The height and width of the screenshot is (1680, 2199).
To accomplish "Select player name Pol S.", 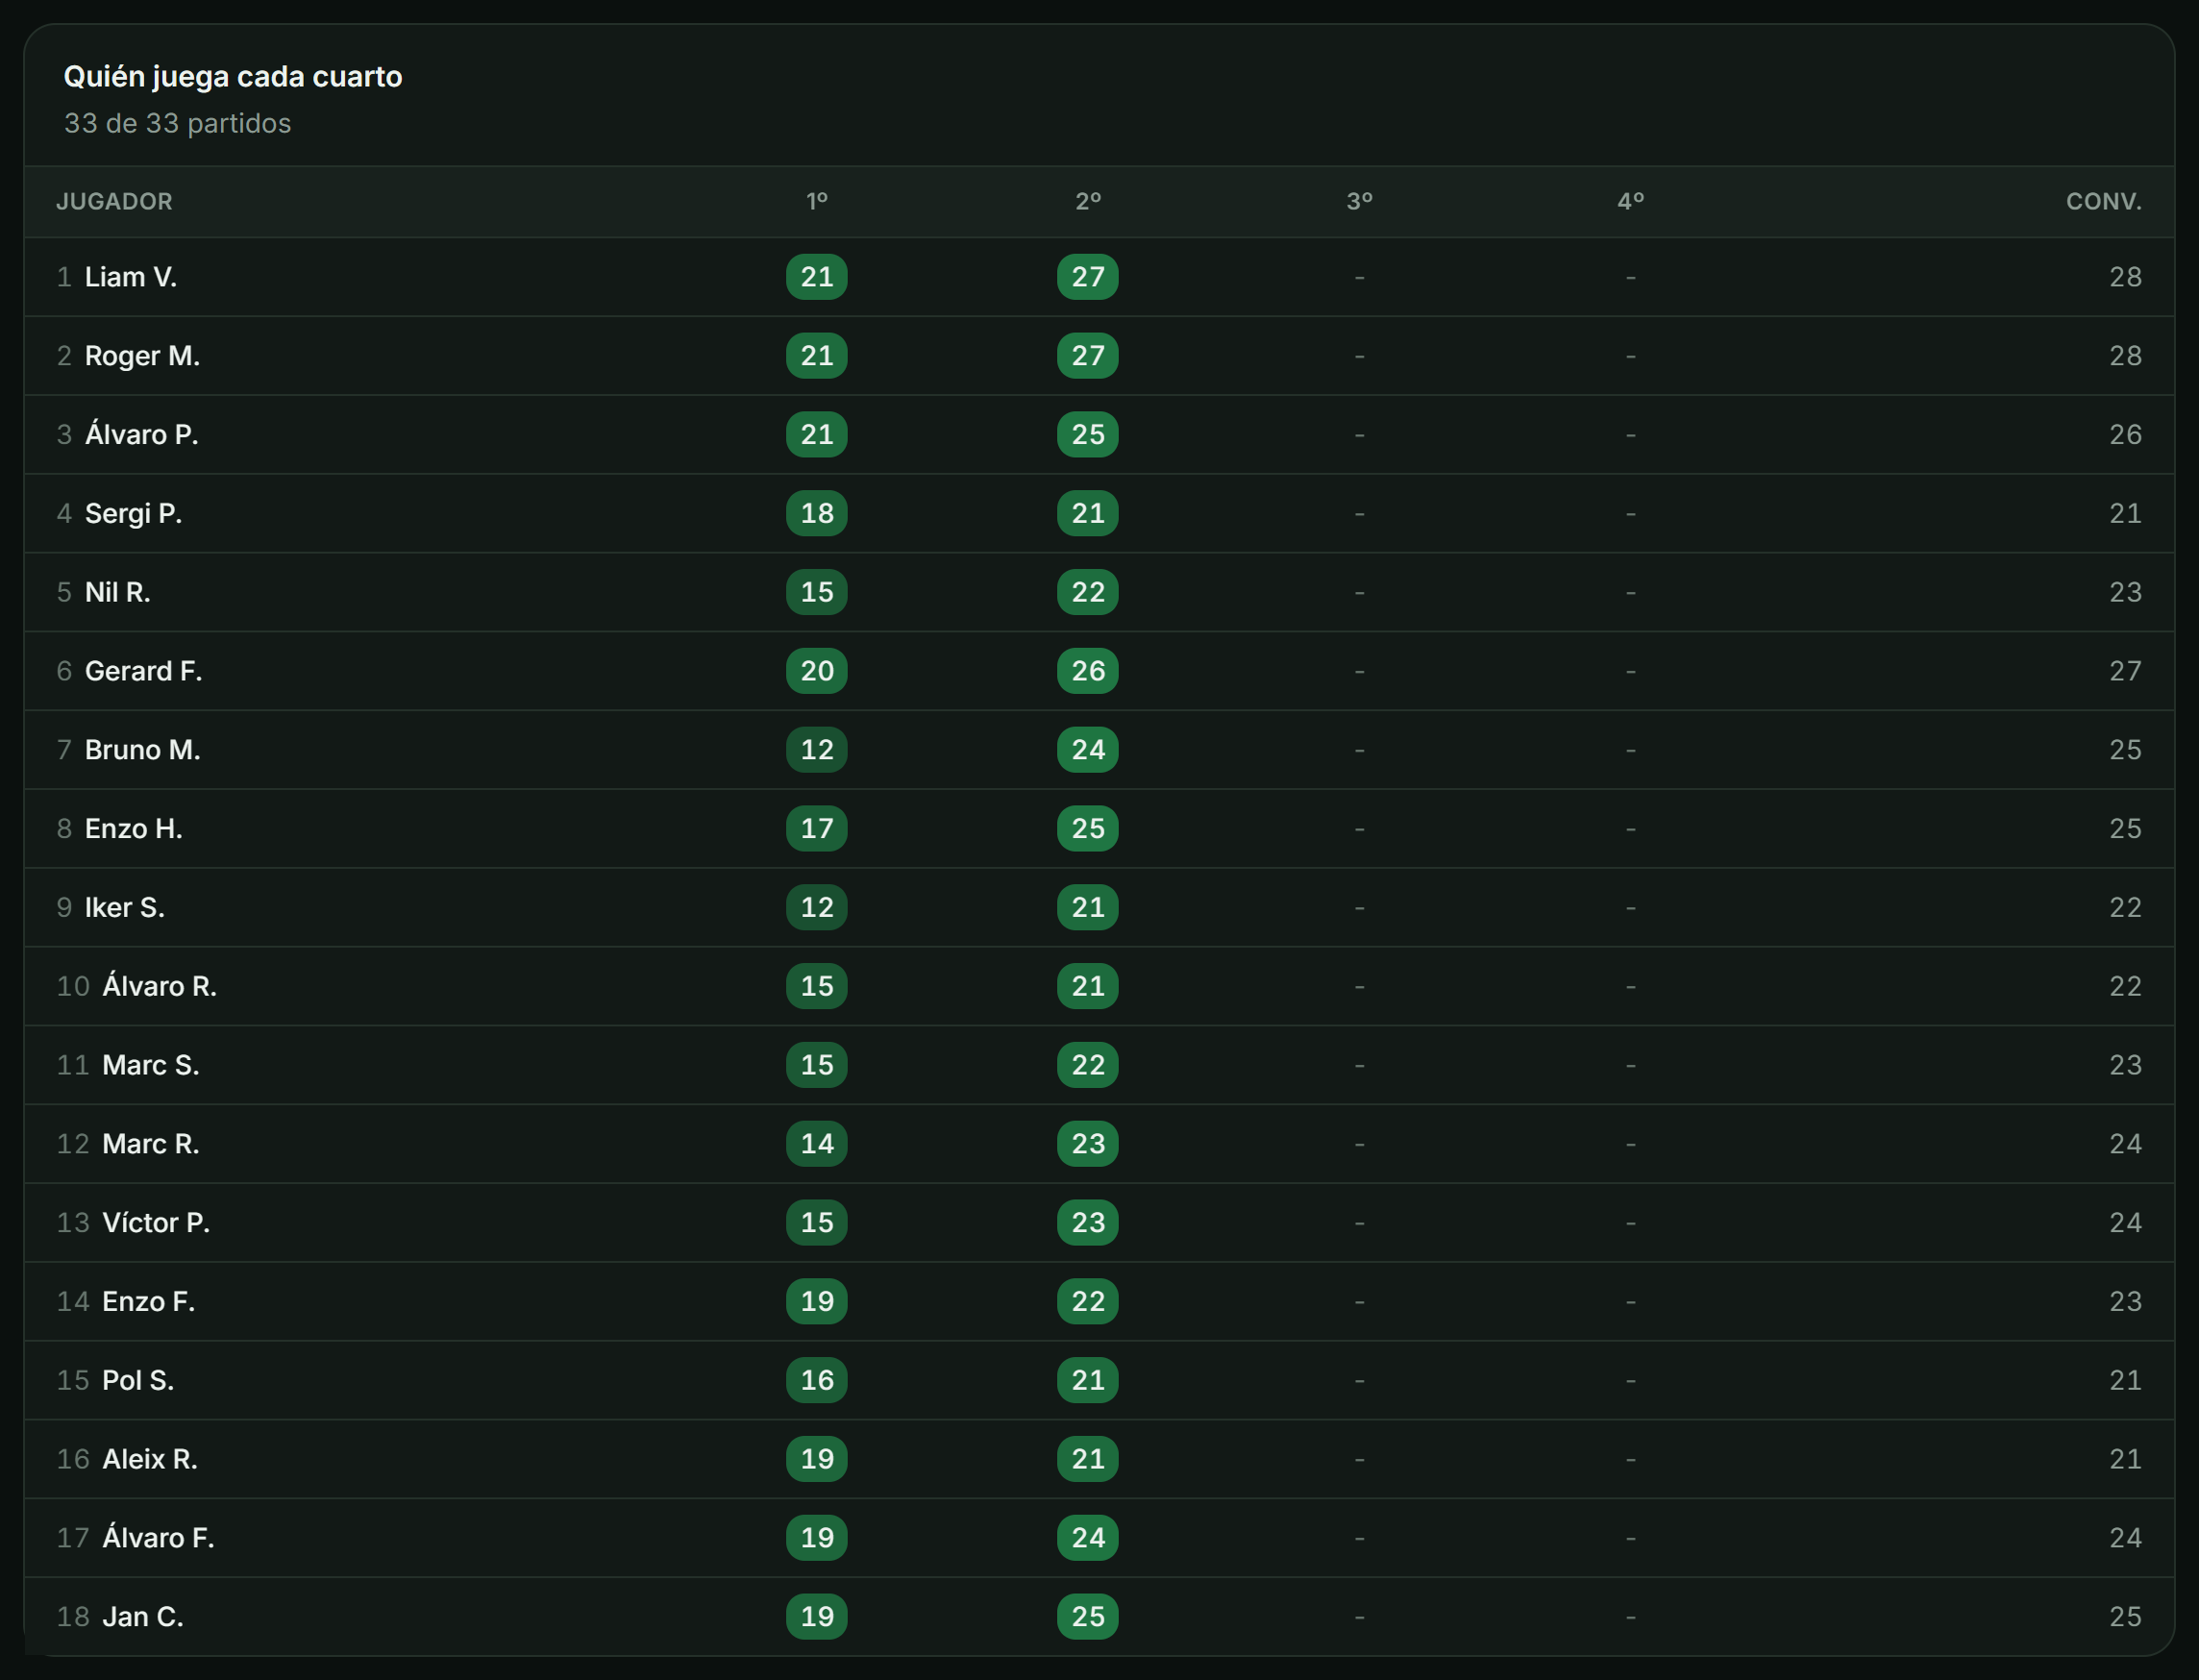I will click(x=138, y=1380).
